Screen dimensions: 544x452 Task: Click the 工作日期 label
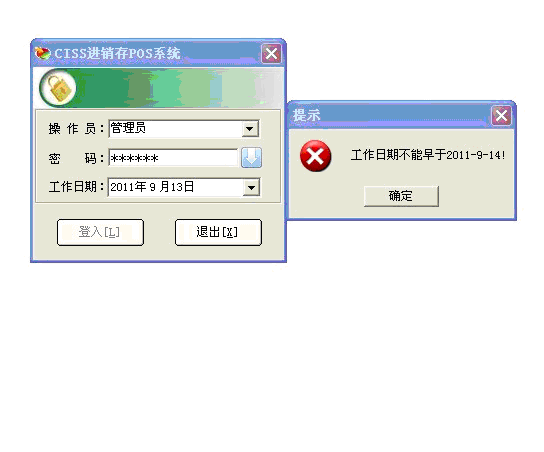tap(73, 187)
